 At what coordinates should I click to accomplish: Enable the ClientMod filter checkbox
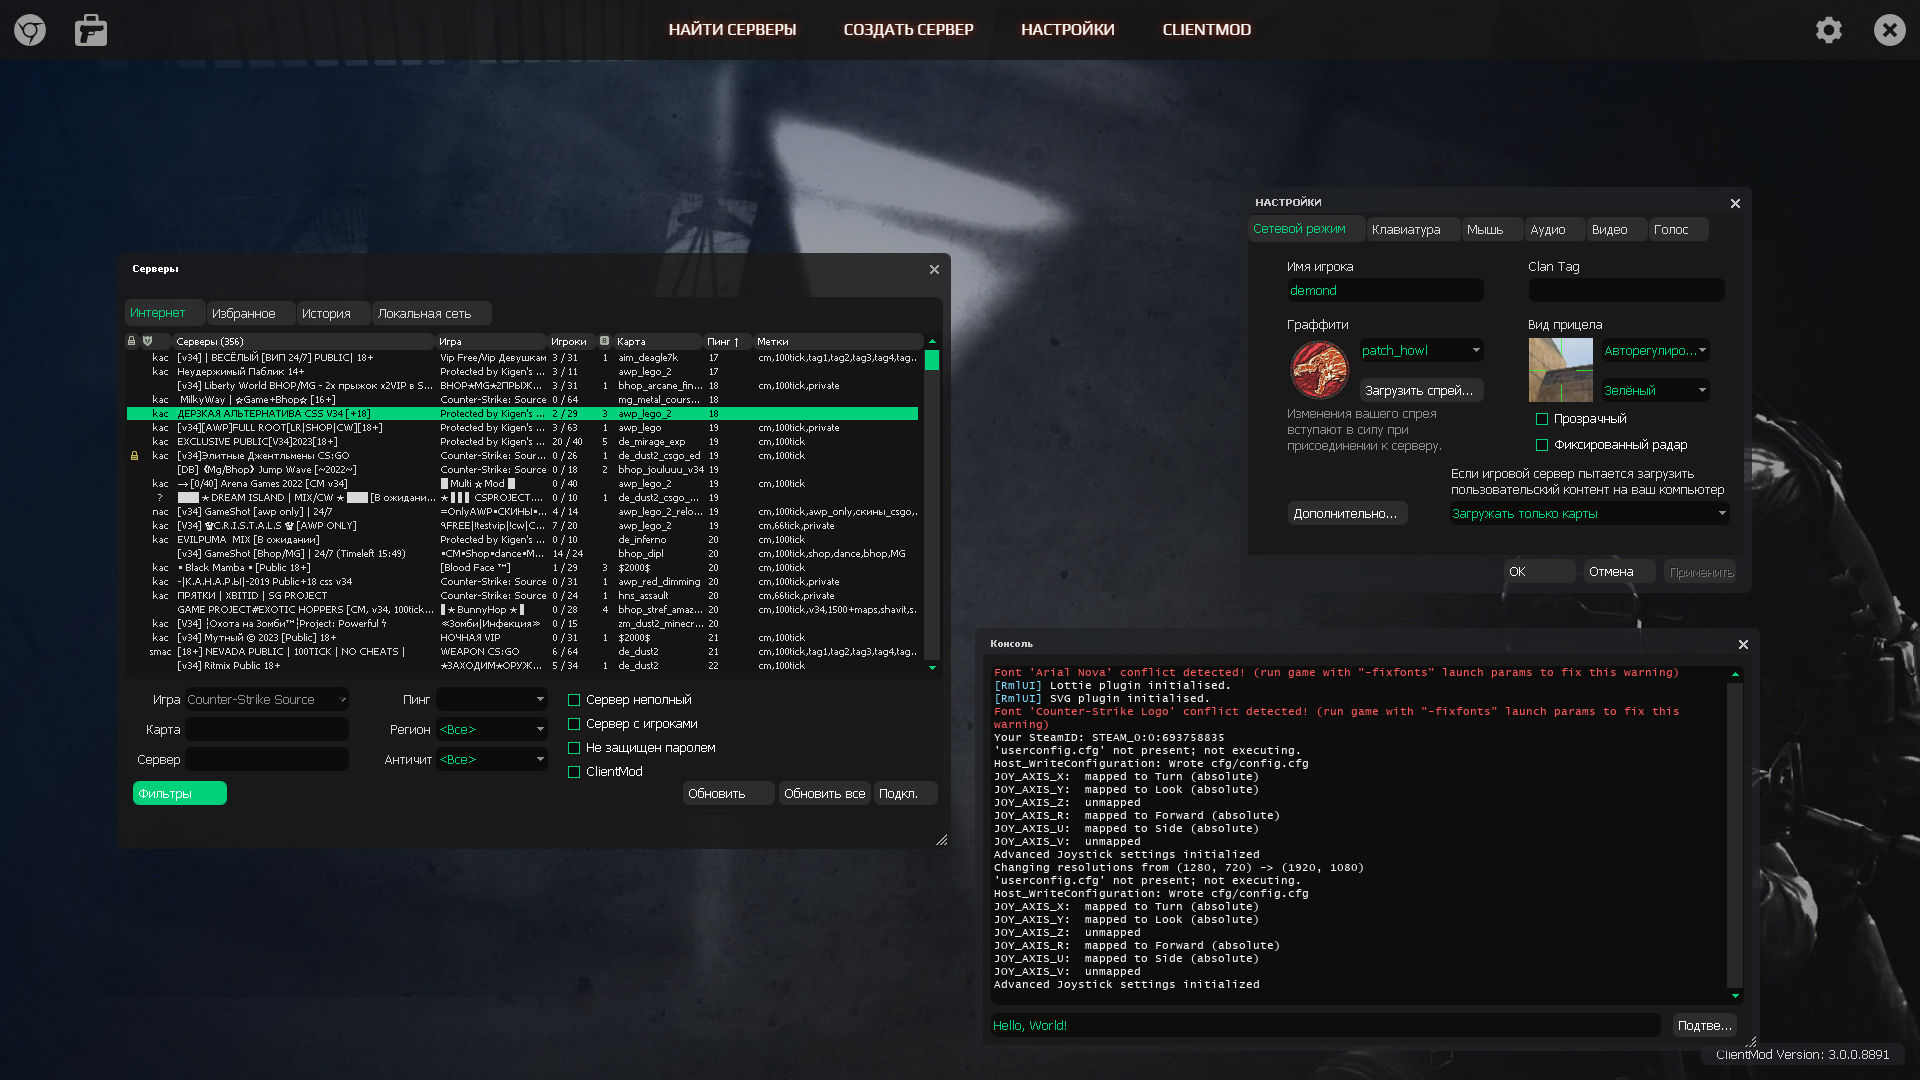(x=574, y=772)
